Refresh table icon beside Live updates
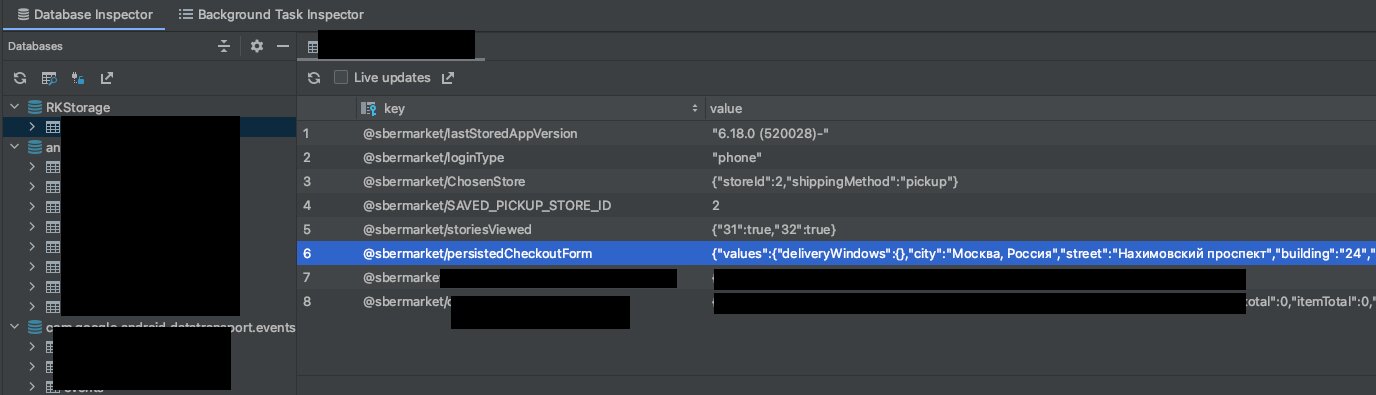Image resolution: width=1376 pixels, height=395 pixels. point(314,78)
